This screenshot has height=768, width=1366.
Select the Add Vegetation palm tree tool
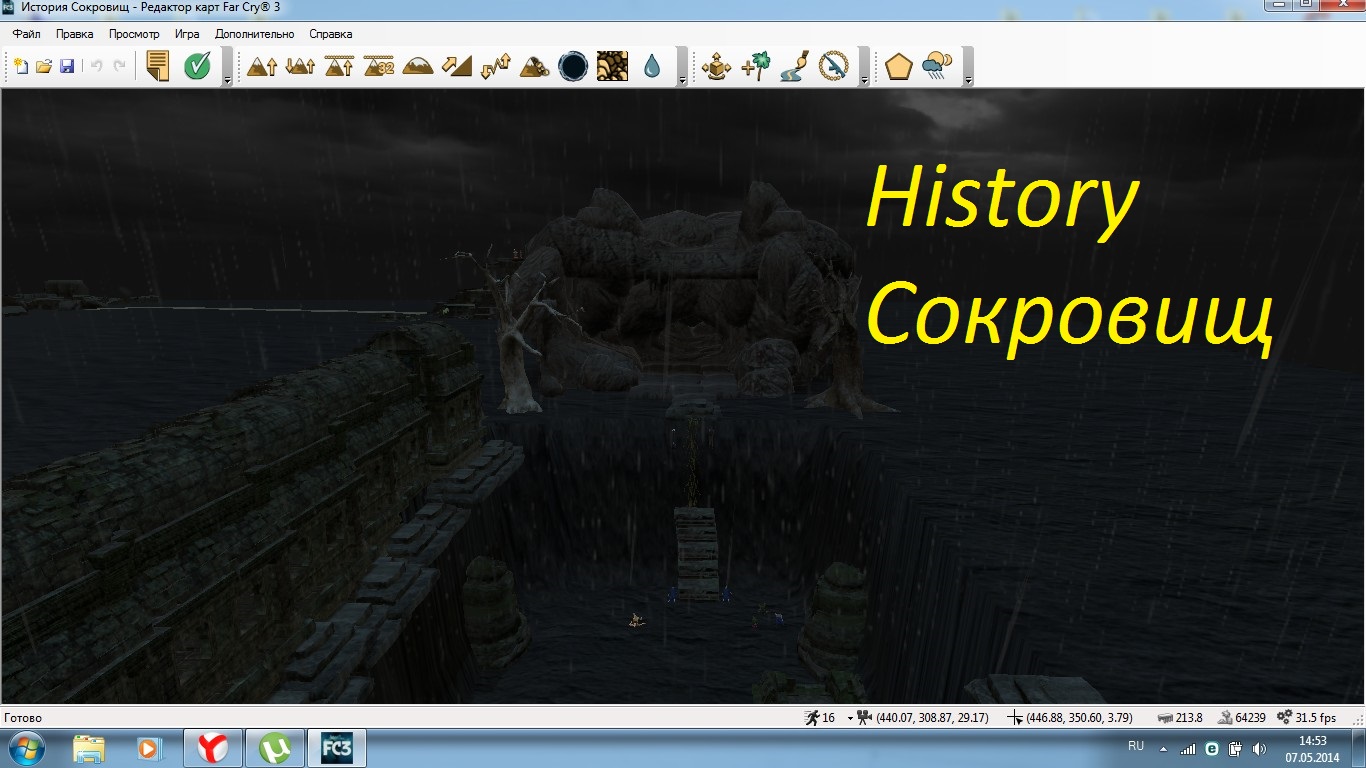755,66
